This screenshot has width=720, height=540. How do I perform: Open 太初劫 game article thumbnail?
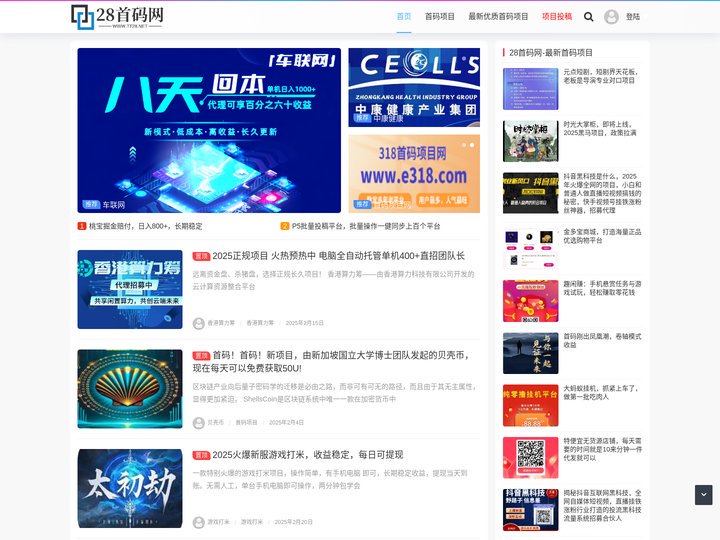tap(130, 489)
